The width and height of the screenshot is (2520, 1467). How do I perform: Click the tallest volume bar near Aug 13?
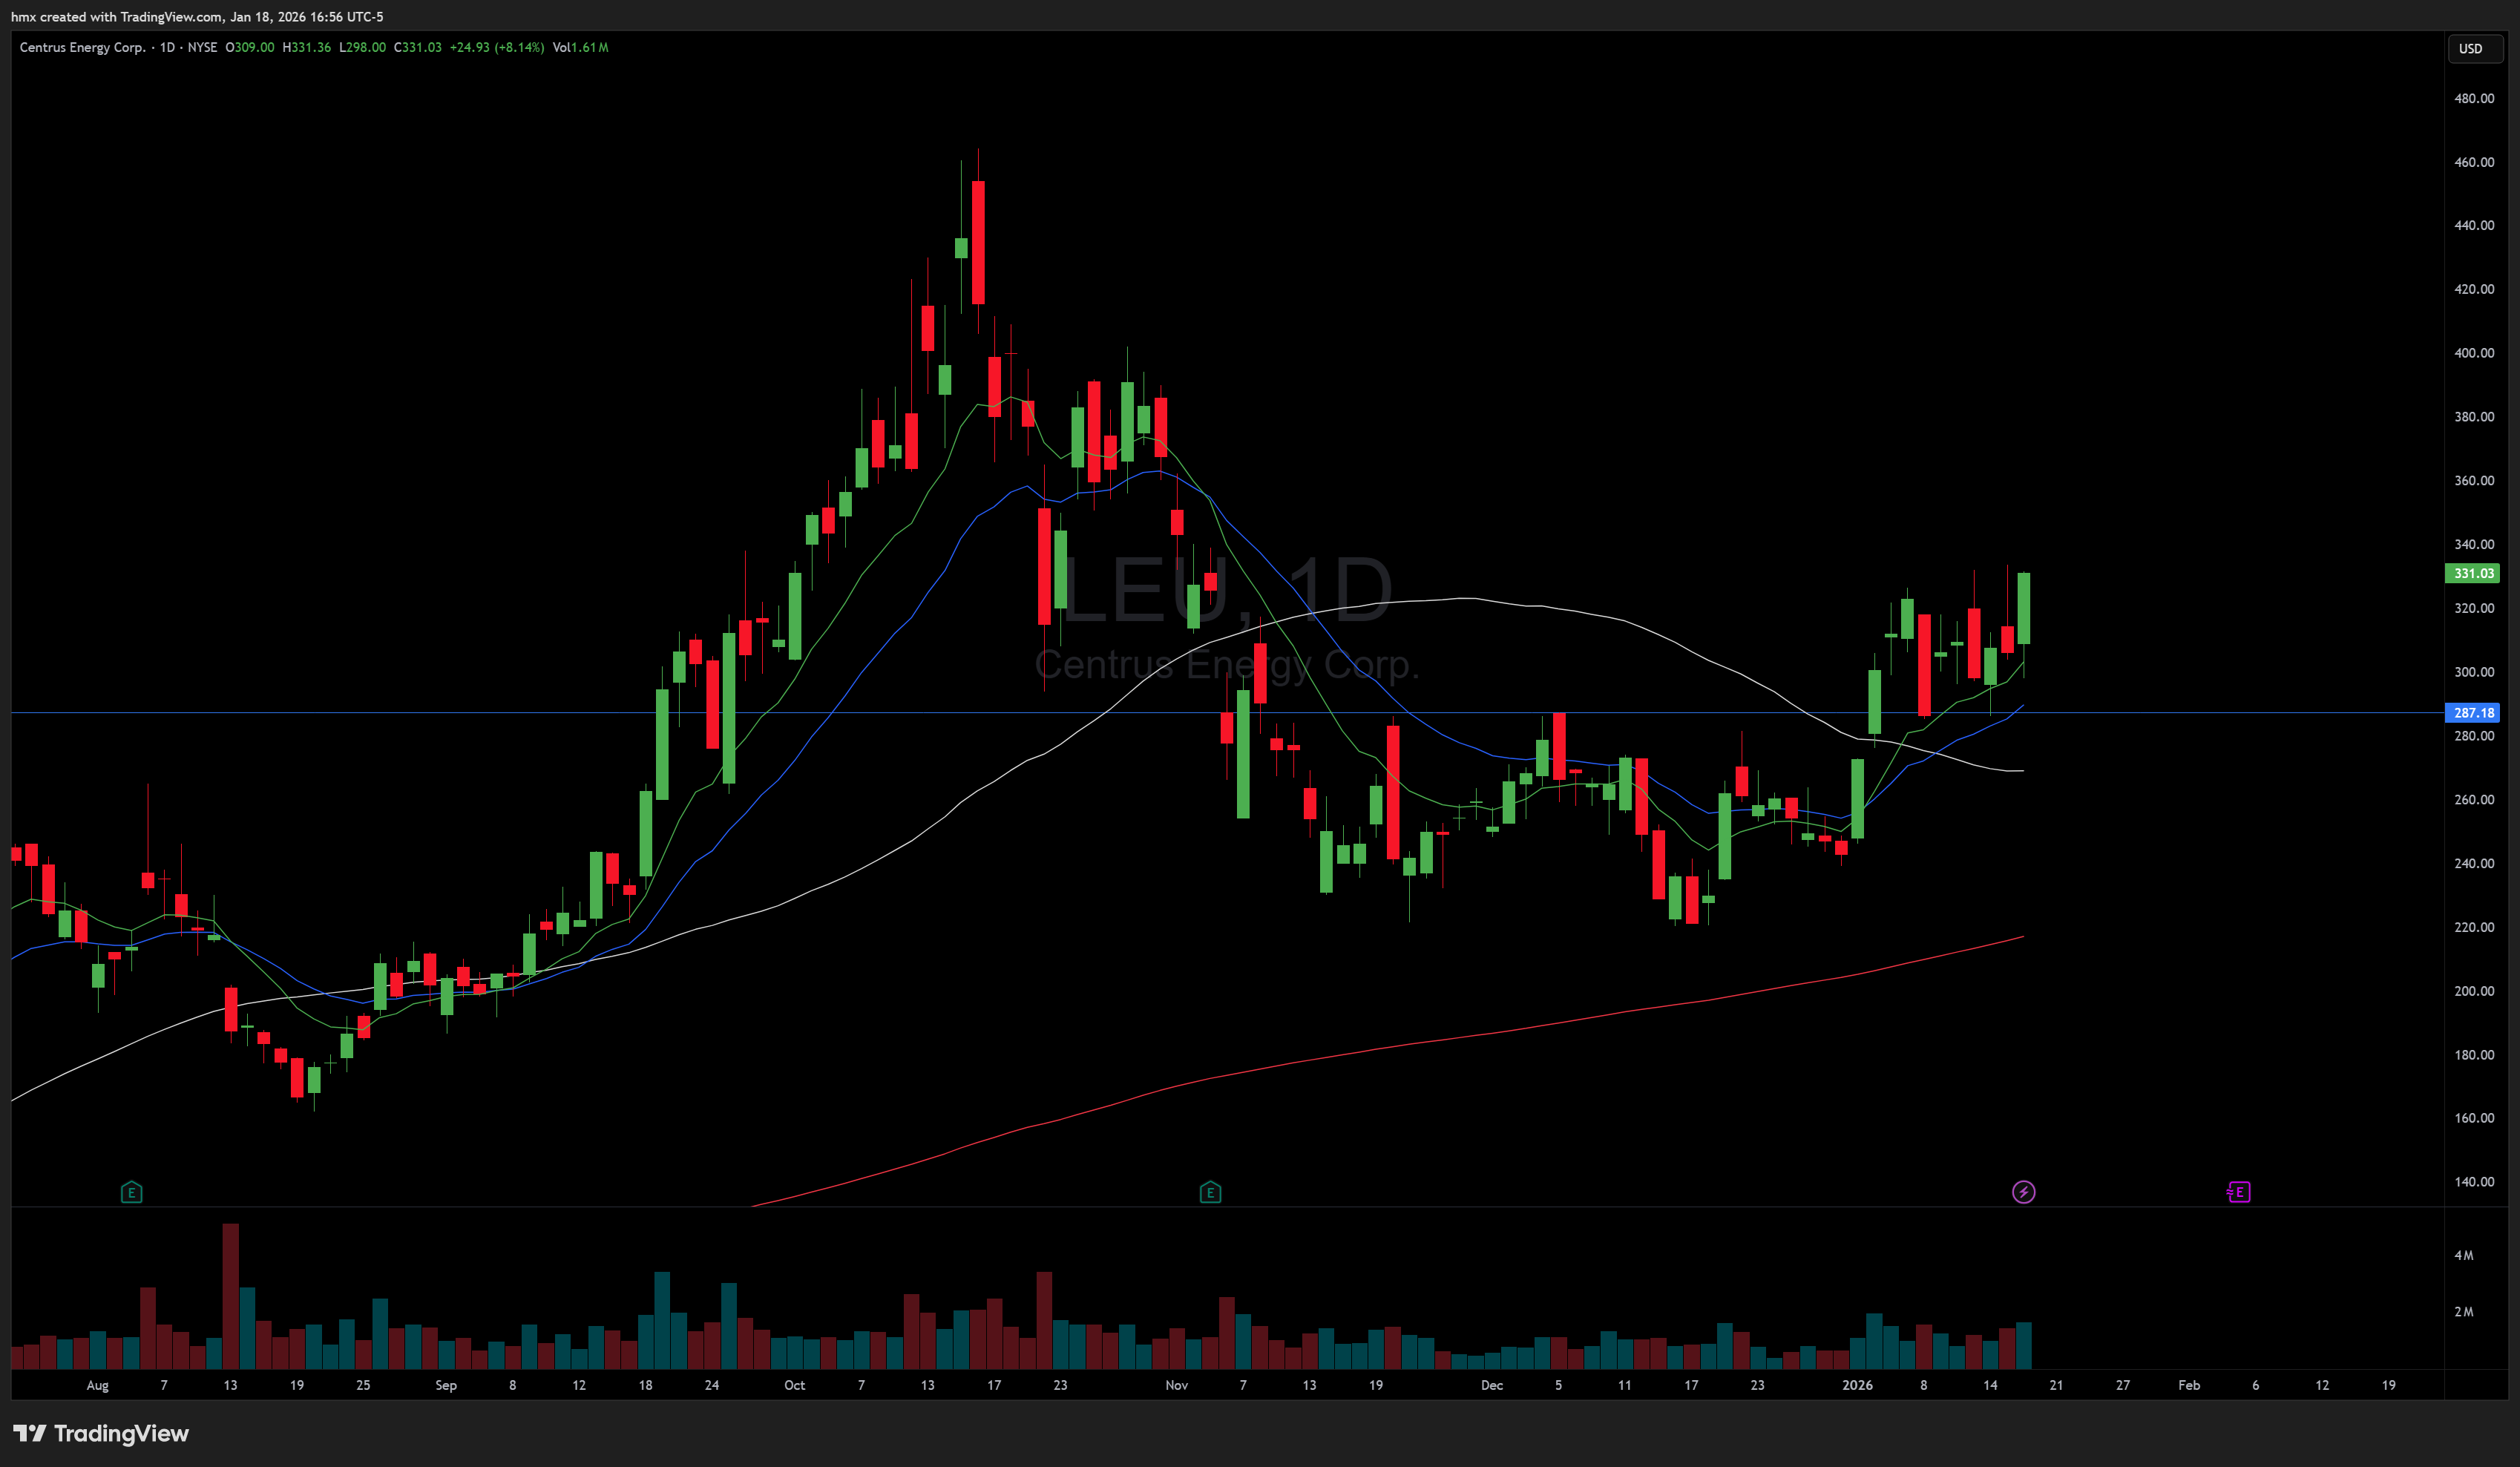click(x=231, y=1295)
